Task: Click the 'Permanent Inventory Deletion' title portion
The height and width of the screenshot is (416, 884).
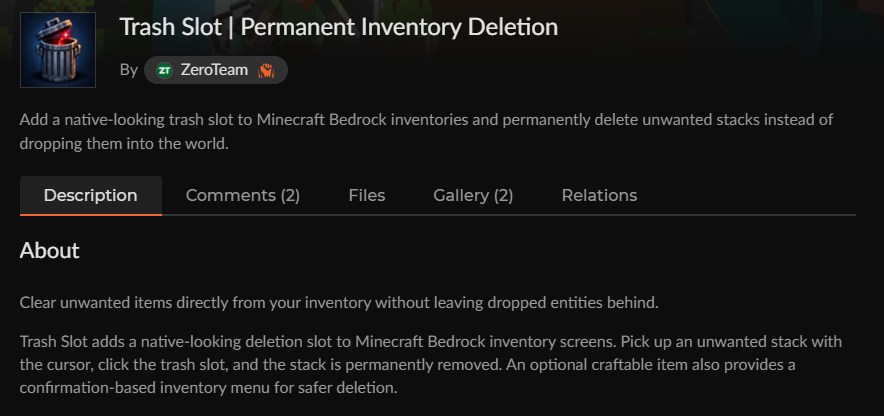Action: point(399,27)
